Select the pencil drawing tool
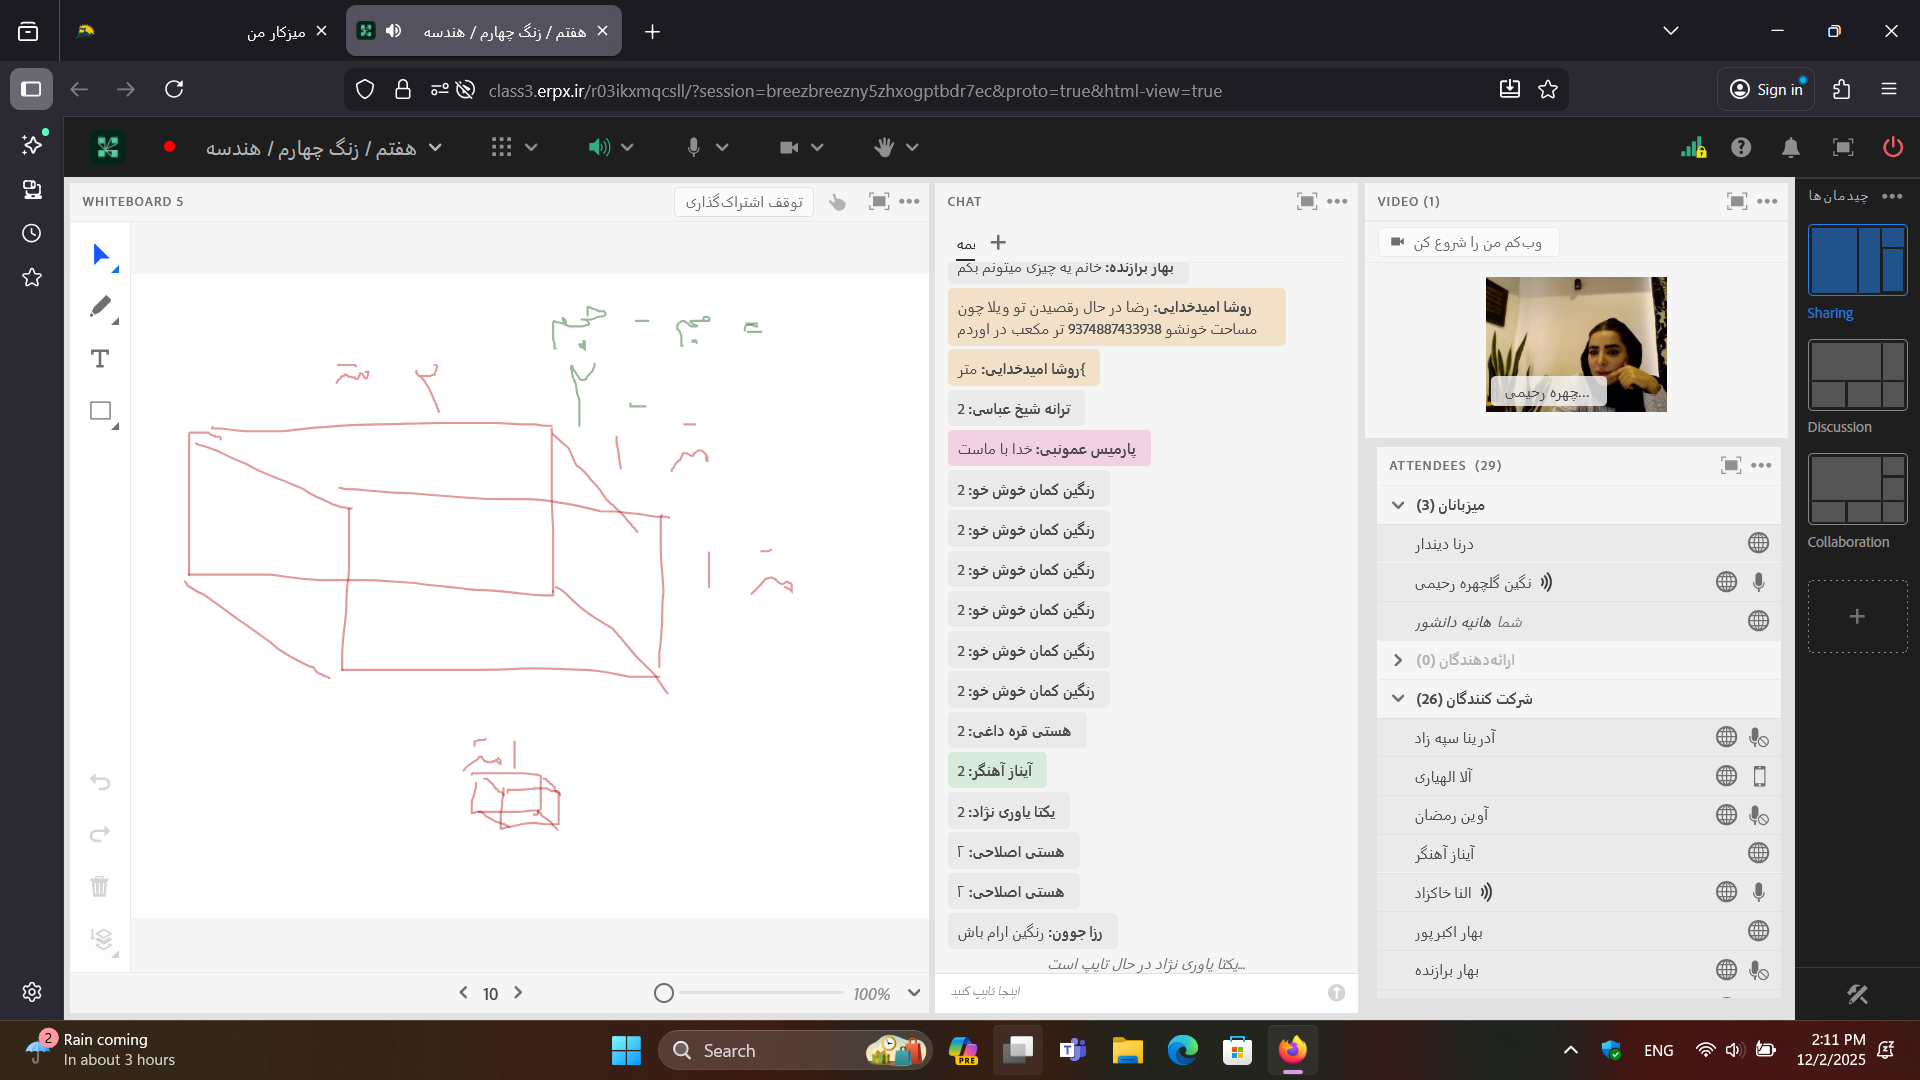This screenshot has width=1920, height=1080. [100, 307]
